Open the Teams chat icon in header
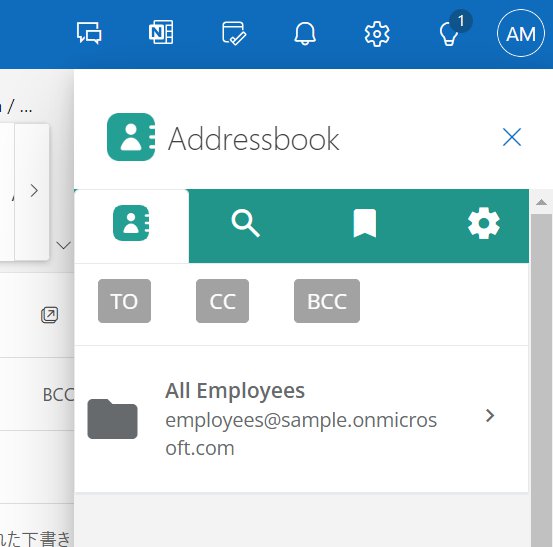This screenshot has height=547, width=553. pyautogui.click(x=89, y=33)
